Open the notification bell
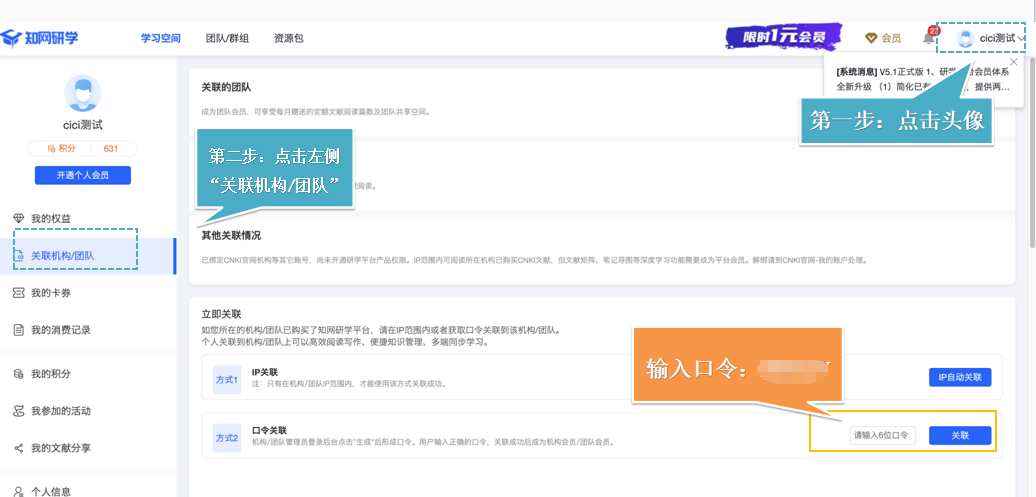 pos(929,38)
